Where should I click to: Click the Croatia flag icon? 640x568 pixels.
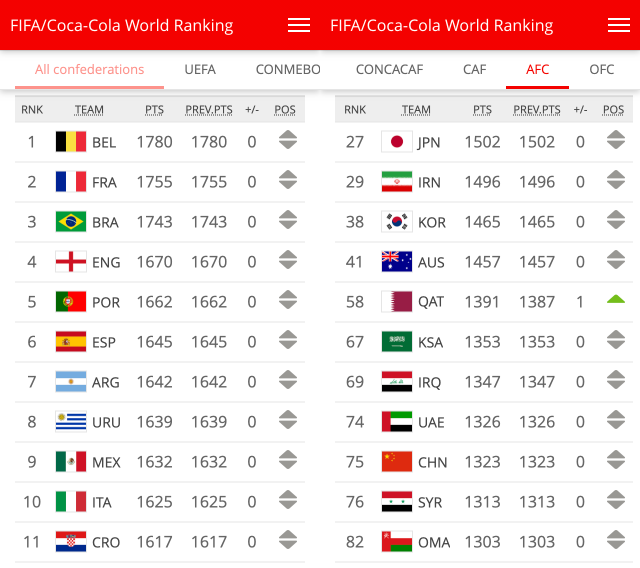coord(71,542)
